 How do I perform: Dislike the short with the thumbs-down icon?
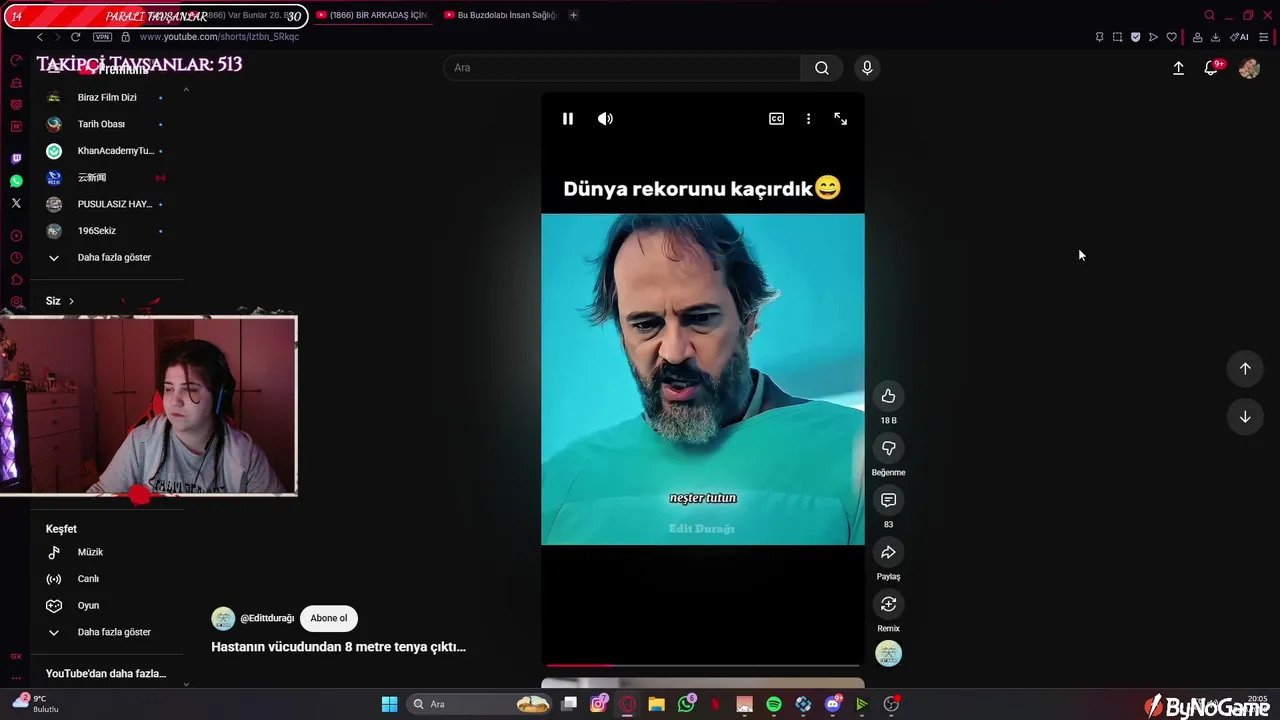(888, 448)
